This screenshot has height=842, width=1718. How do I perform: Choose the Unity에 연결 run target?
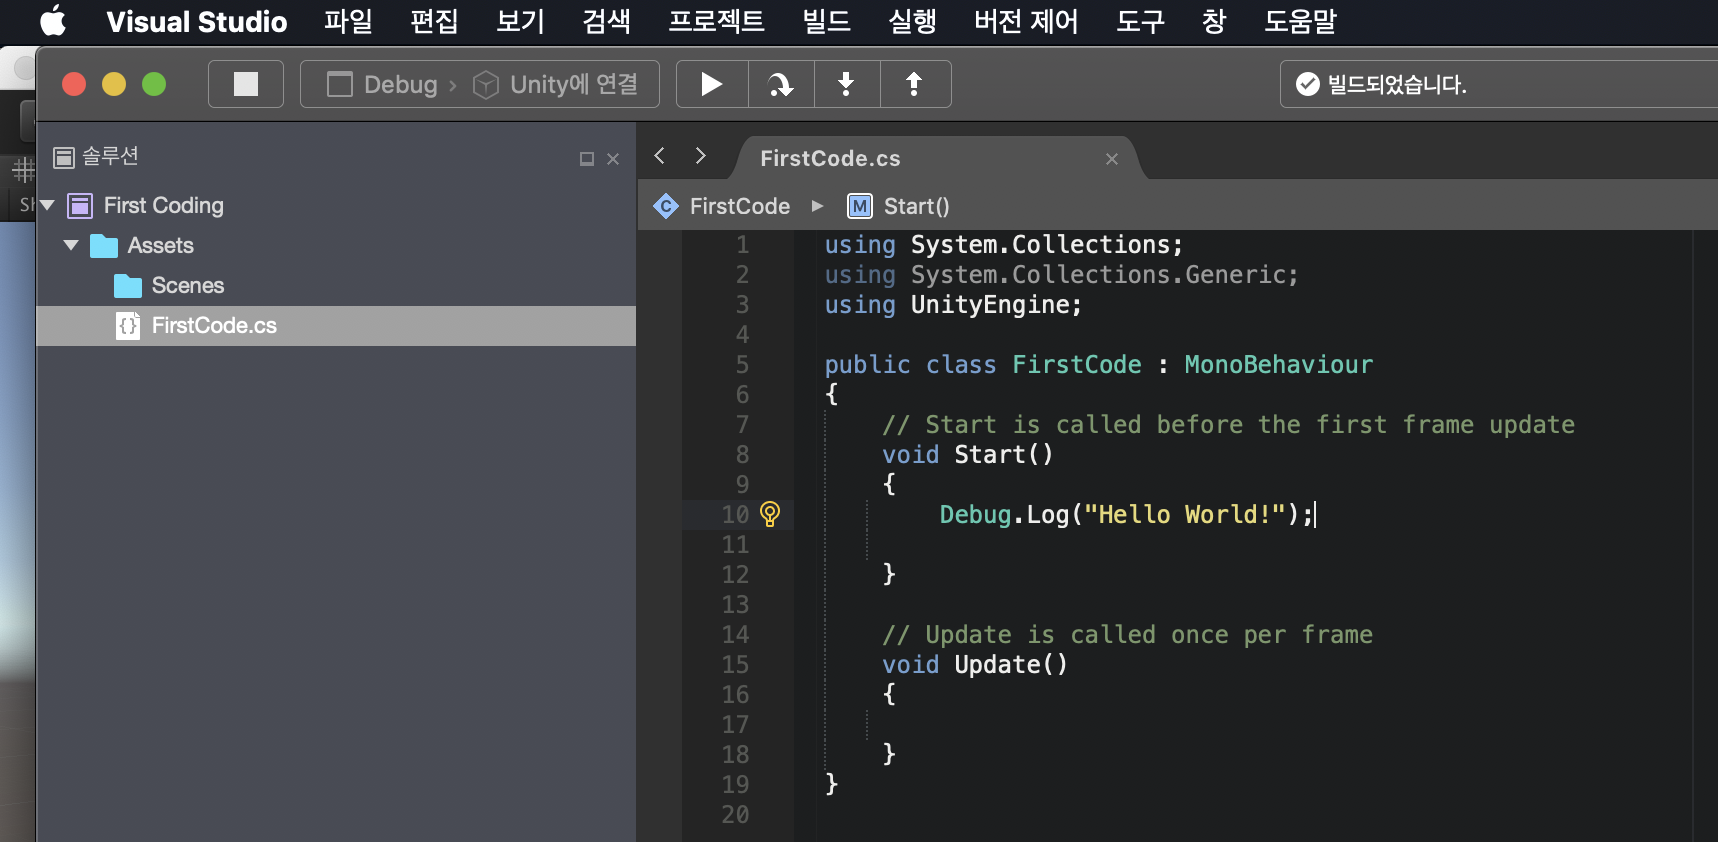click(556, 84)
